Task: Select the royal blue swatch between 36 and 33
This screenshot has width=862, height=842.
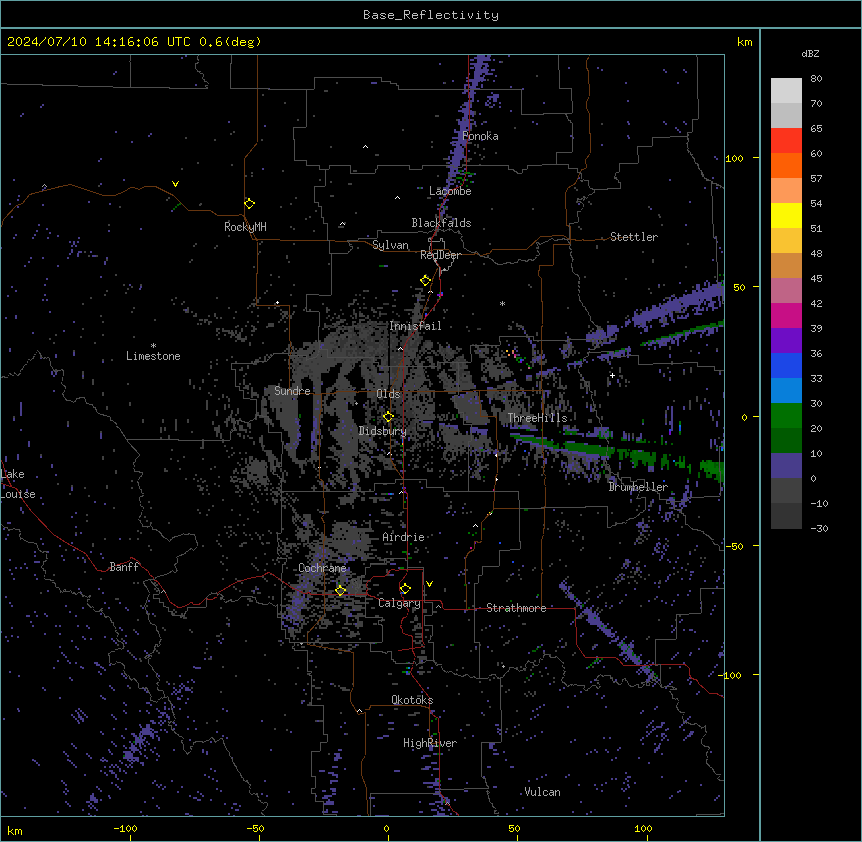Action: tap(786, 365)
